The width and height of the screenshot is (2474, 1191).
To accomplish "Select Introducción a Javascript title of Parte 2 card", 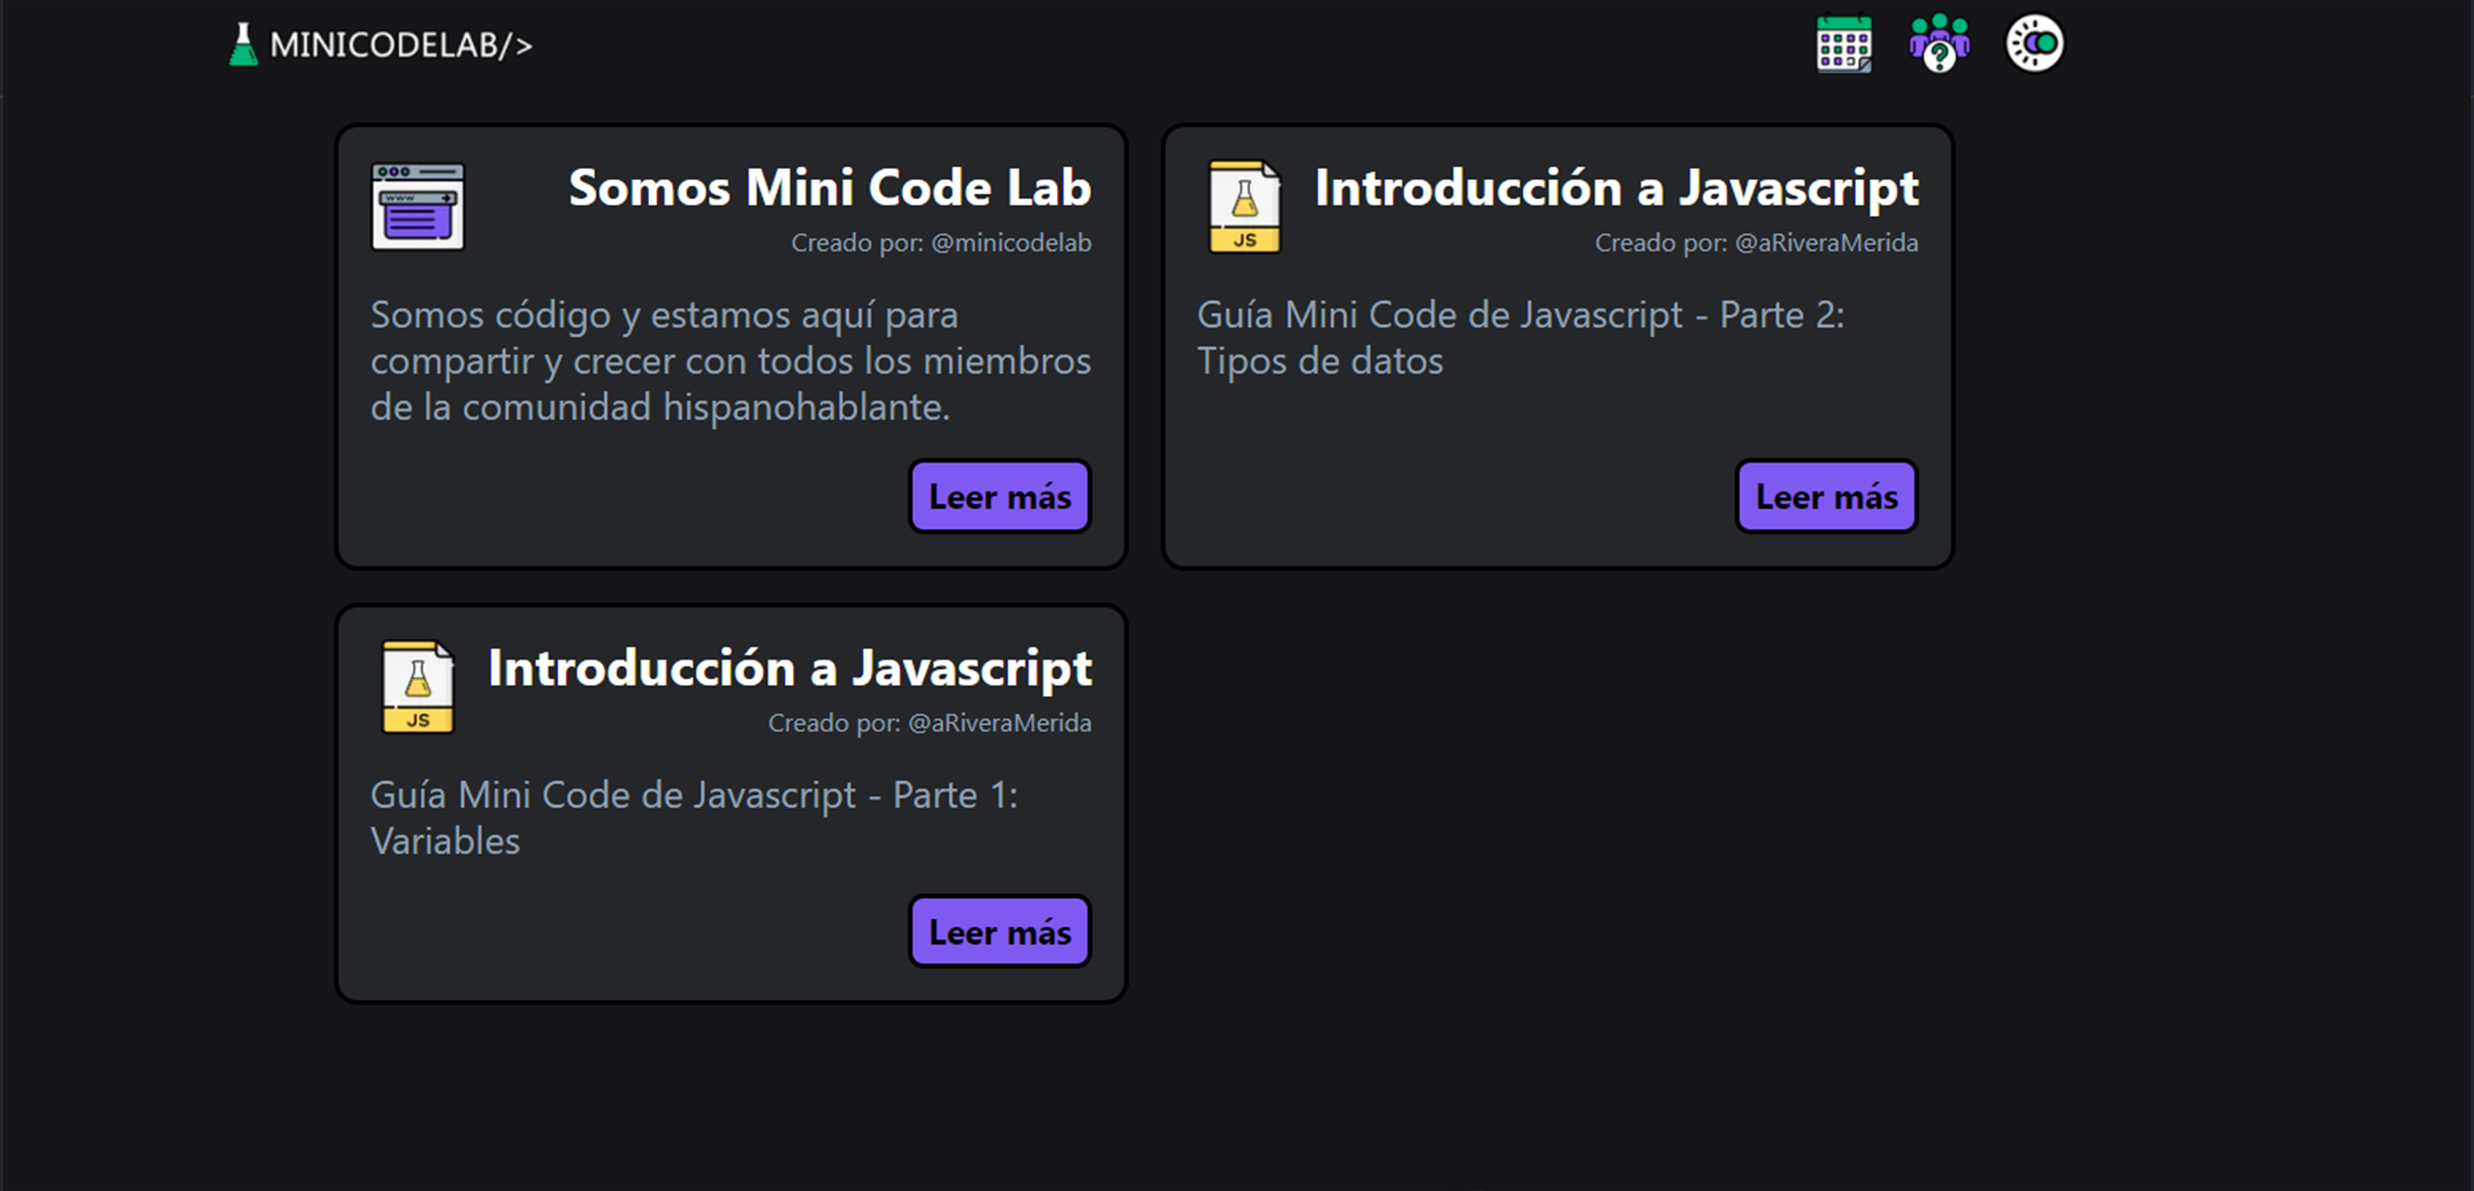I will [x=1617, y=187].
